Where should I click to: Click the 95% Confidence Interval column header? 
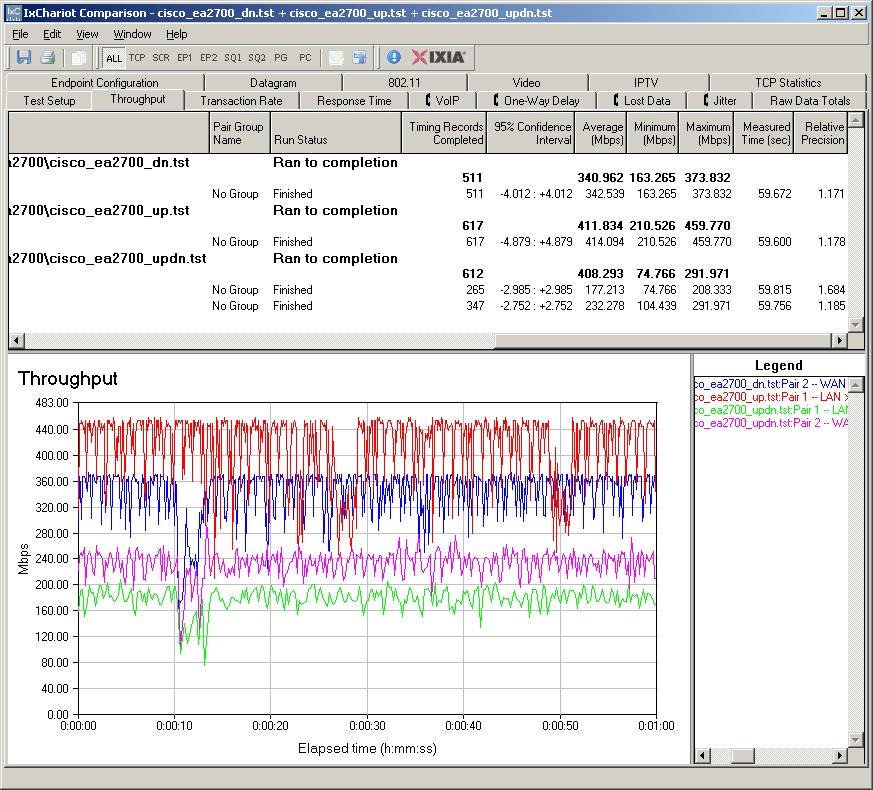click(x=531, y=133)
